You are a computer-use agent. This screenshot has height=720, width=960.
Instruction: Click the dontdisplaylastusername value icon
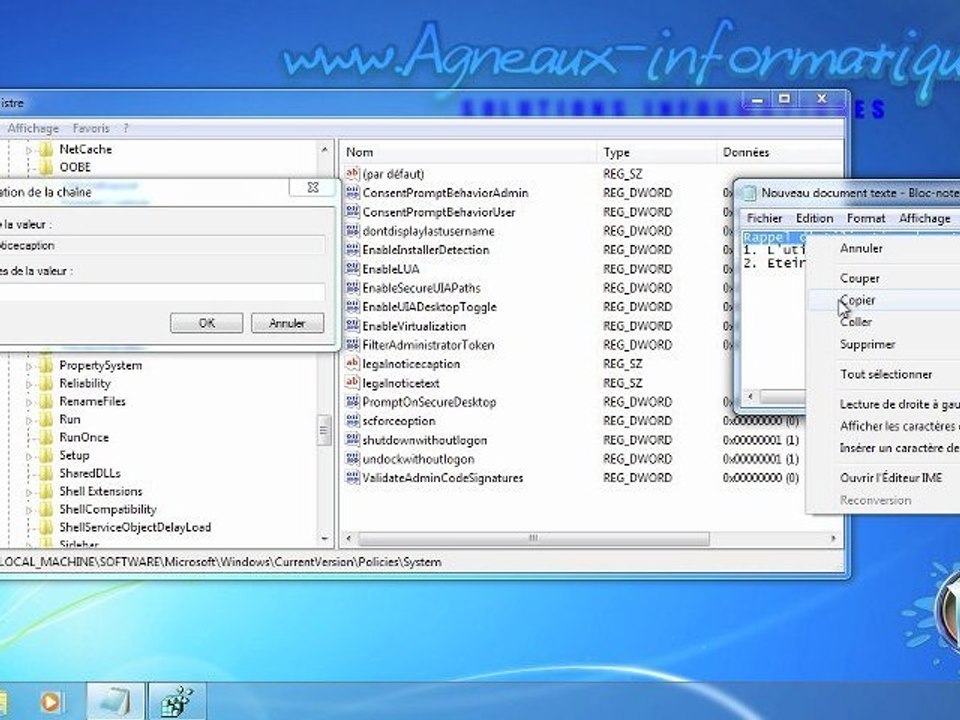tap(353, 230)
